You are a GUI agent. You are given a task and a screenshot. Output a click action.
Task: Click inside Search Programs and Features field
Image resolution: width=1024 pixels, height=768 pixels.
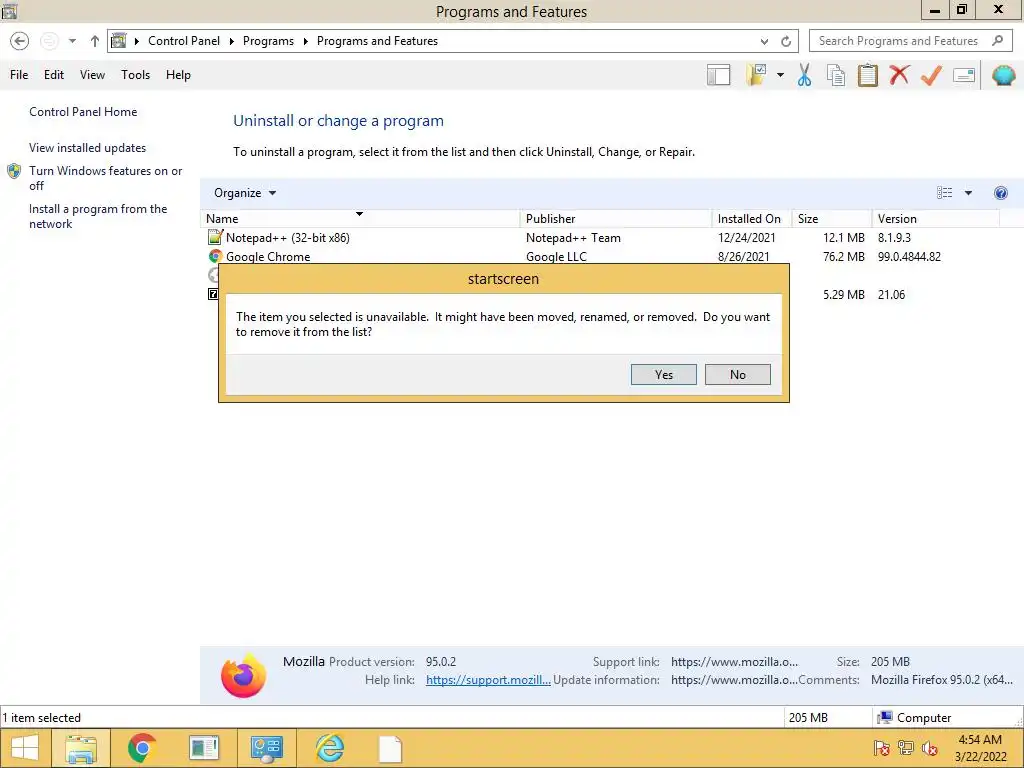click(898, 41)
